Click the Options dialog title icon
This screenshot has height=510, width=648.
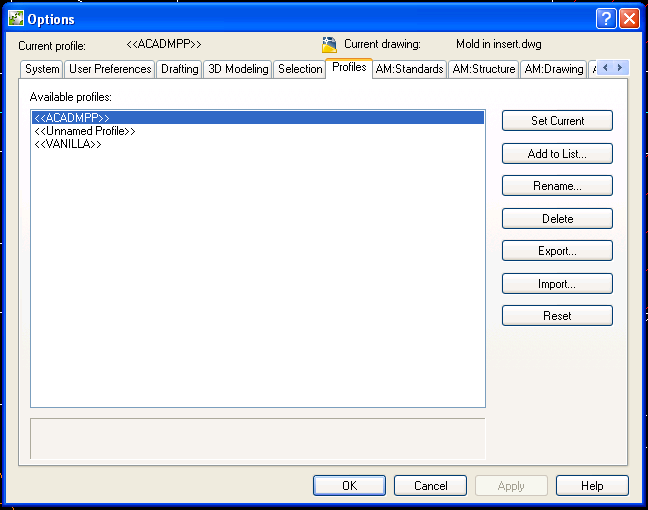tap(16, 19)
